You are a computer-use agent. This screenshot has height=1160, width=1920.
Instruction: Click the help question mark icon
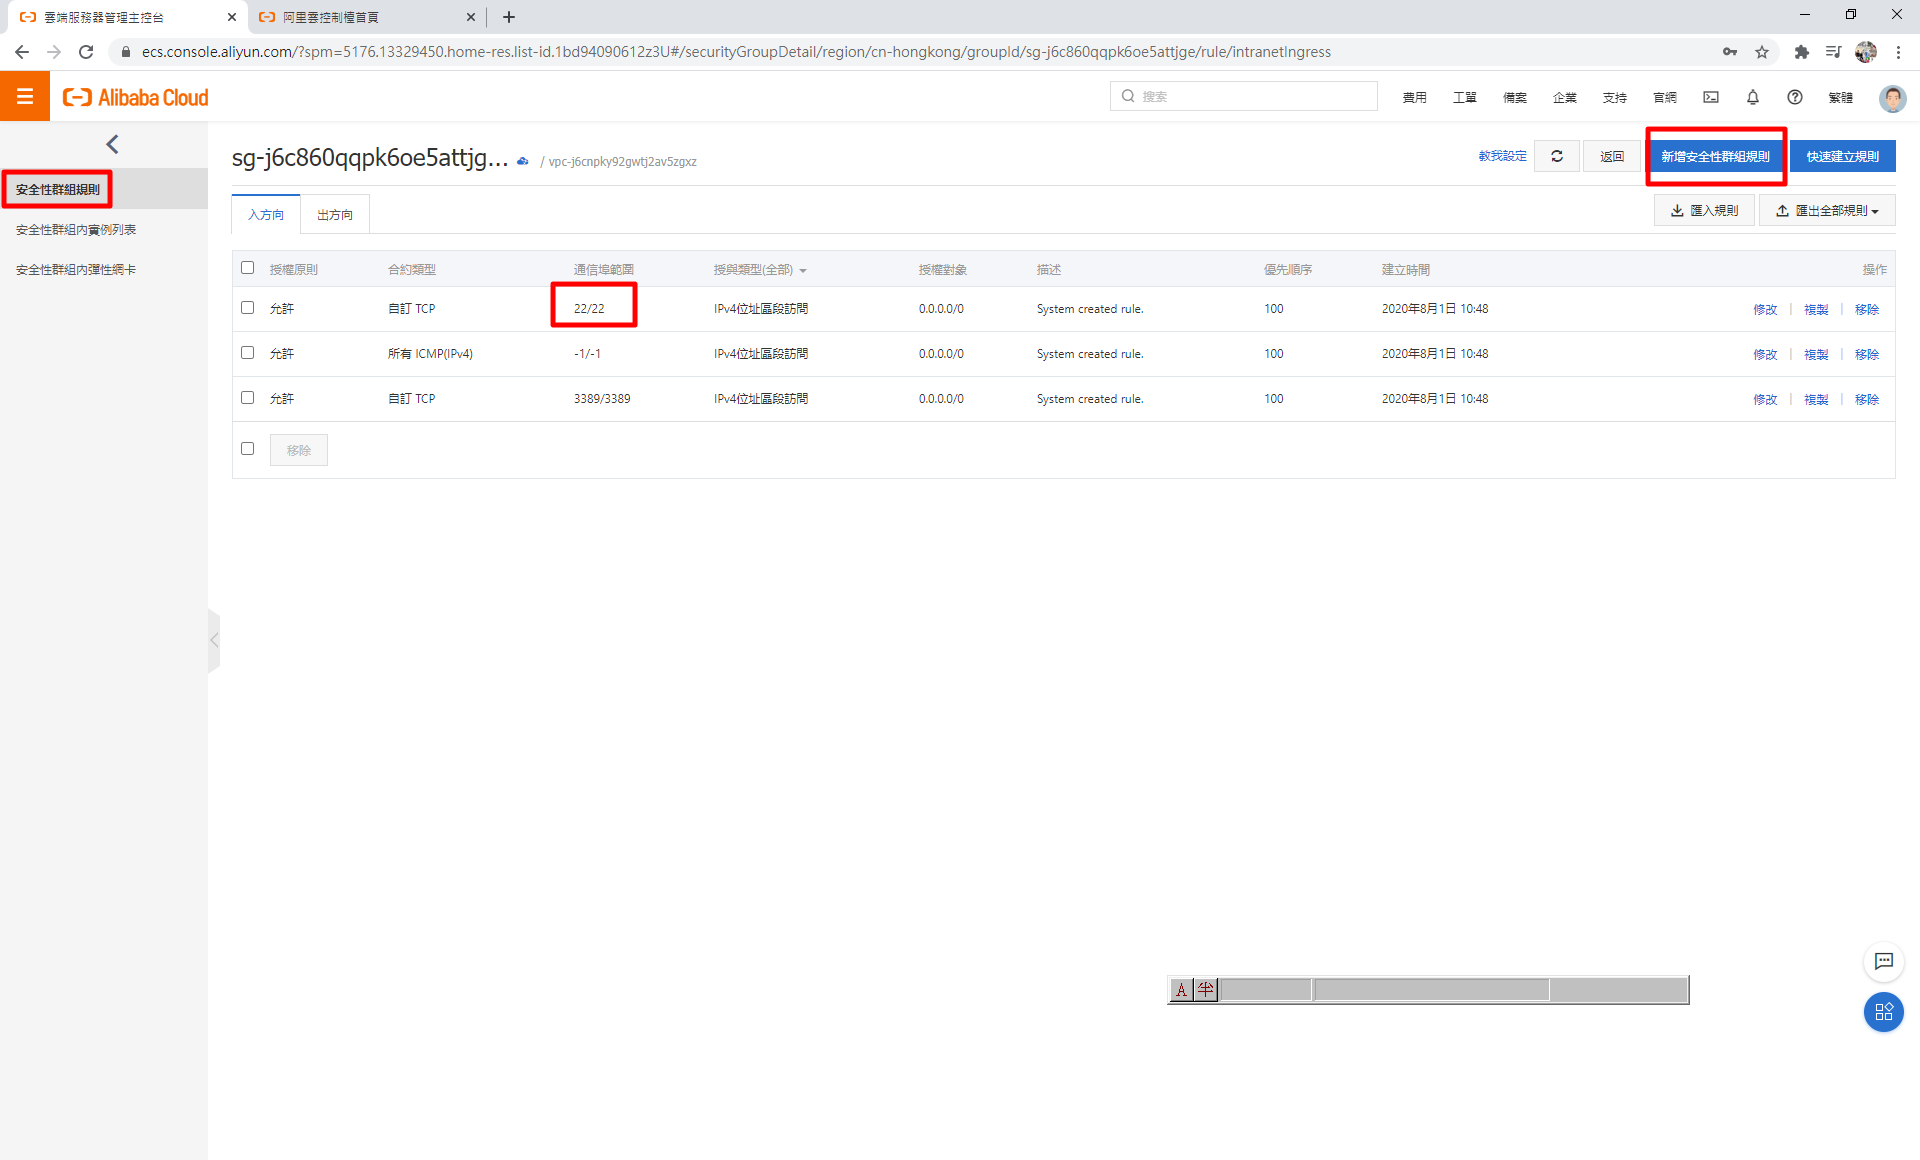tap(1795, 97)
